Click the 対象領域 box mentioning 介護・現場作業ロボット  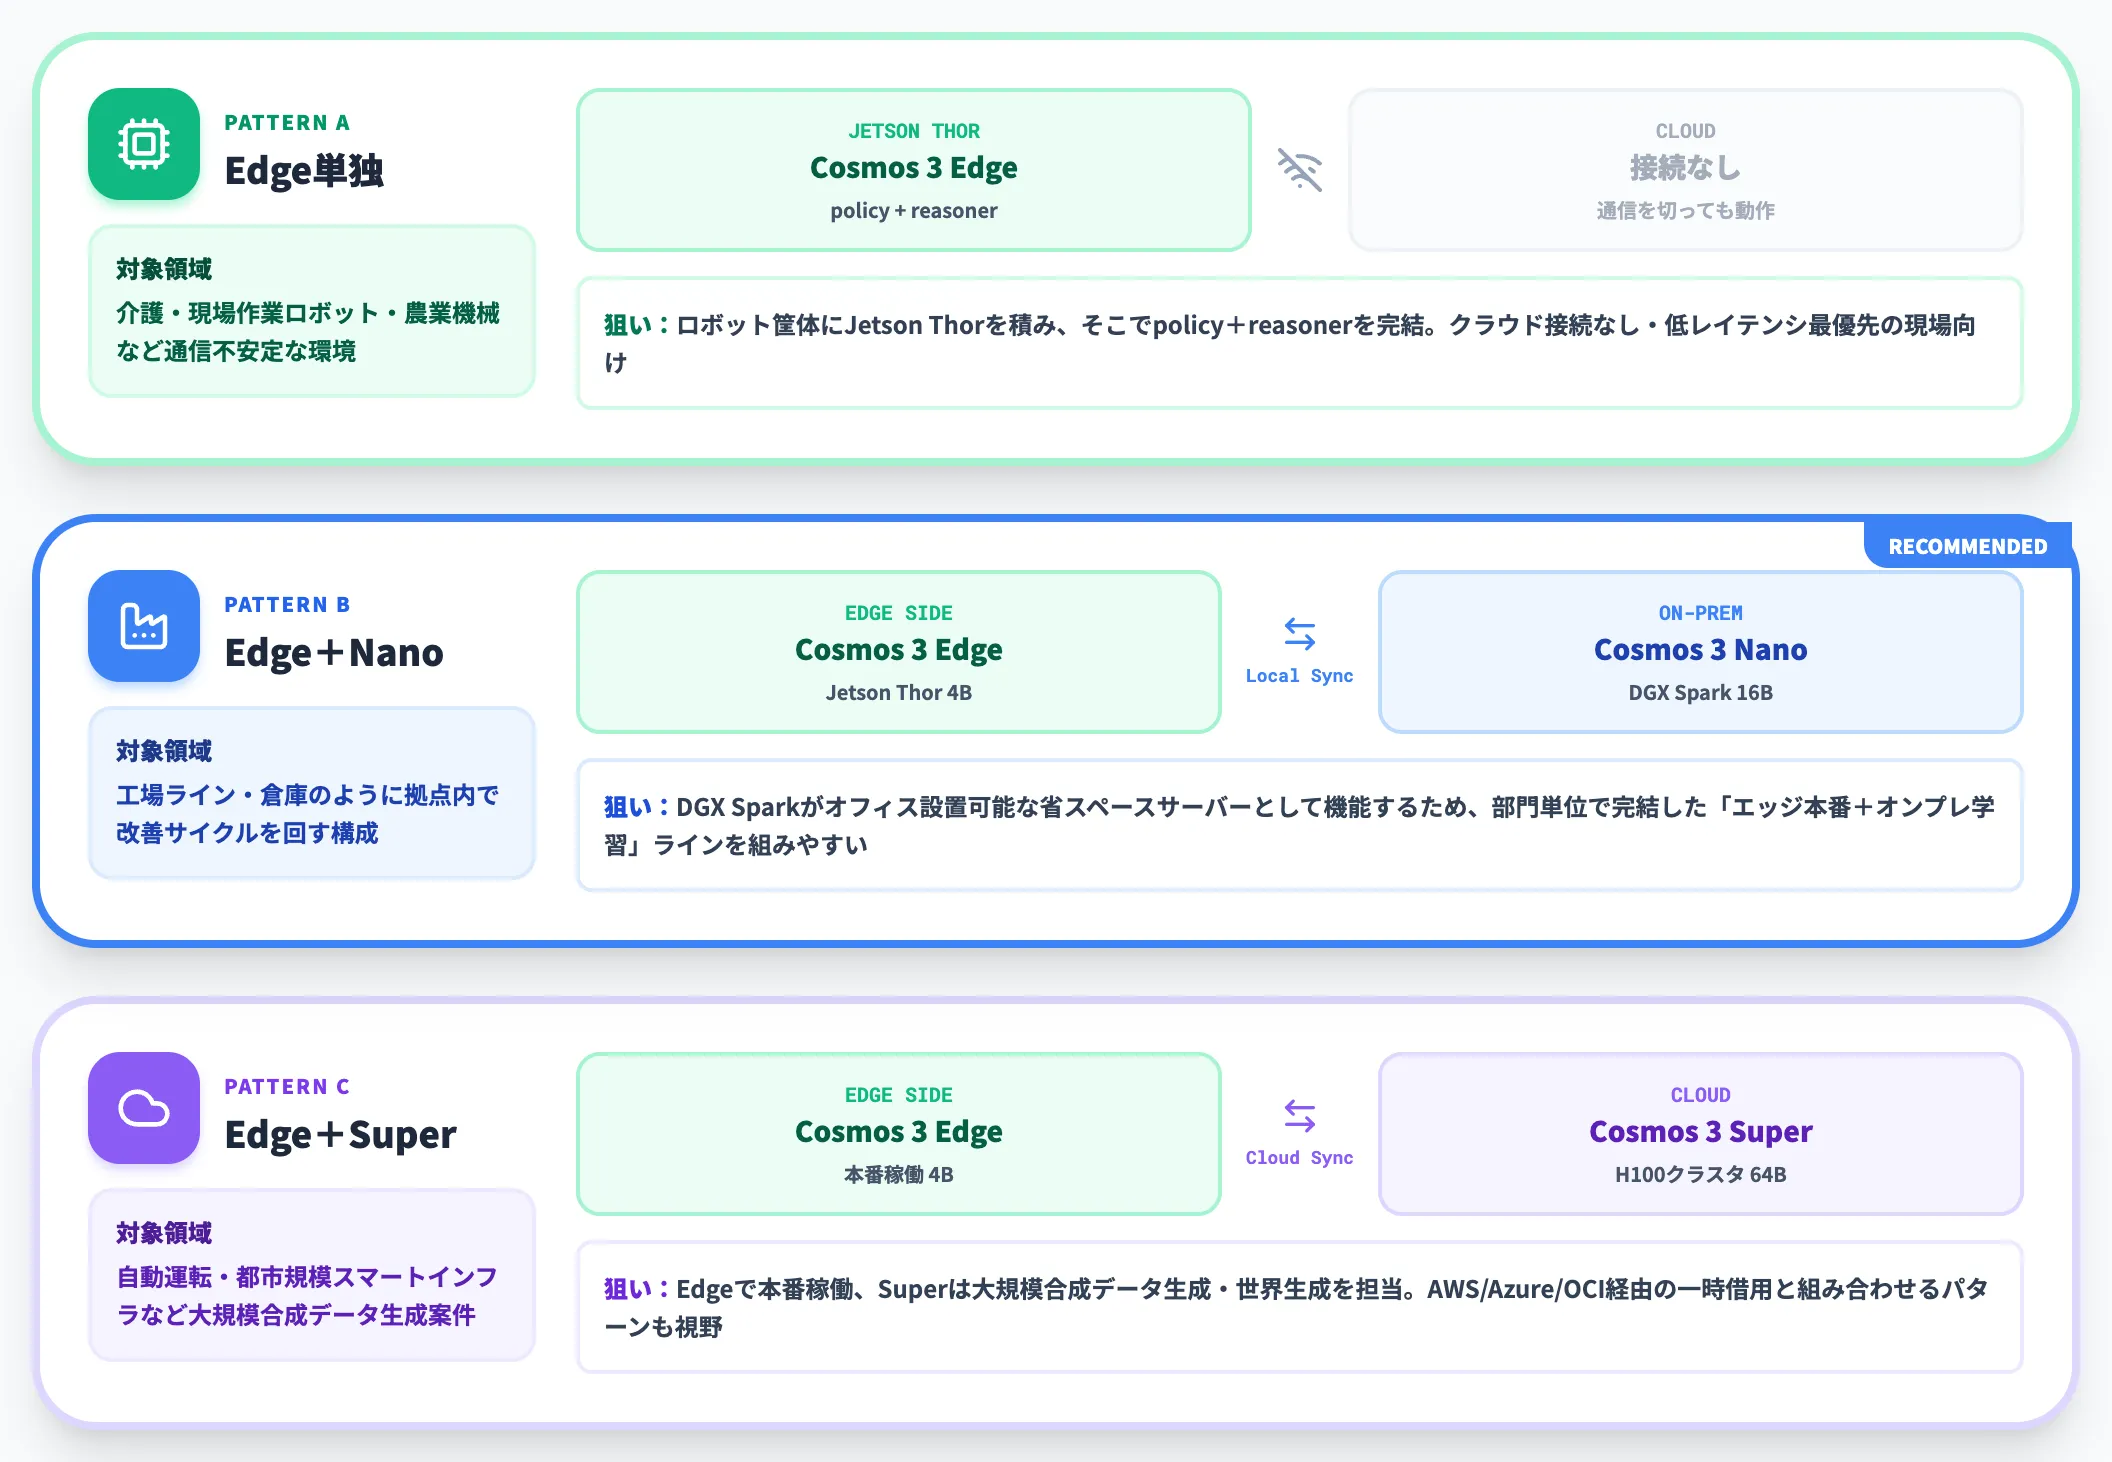[312, 311]
